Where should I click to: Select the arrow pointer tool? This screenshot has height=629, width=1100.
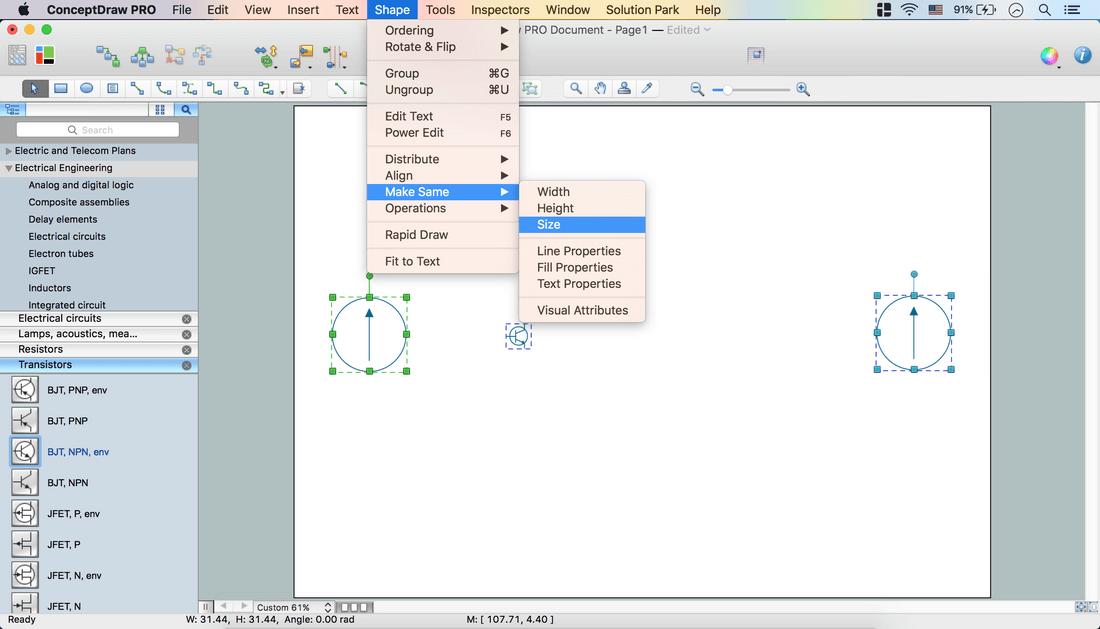coord(34,89)
